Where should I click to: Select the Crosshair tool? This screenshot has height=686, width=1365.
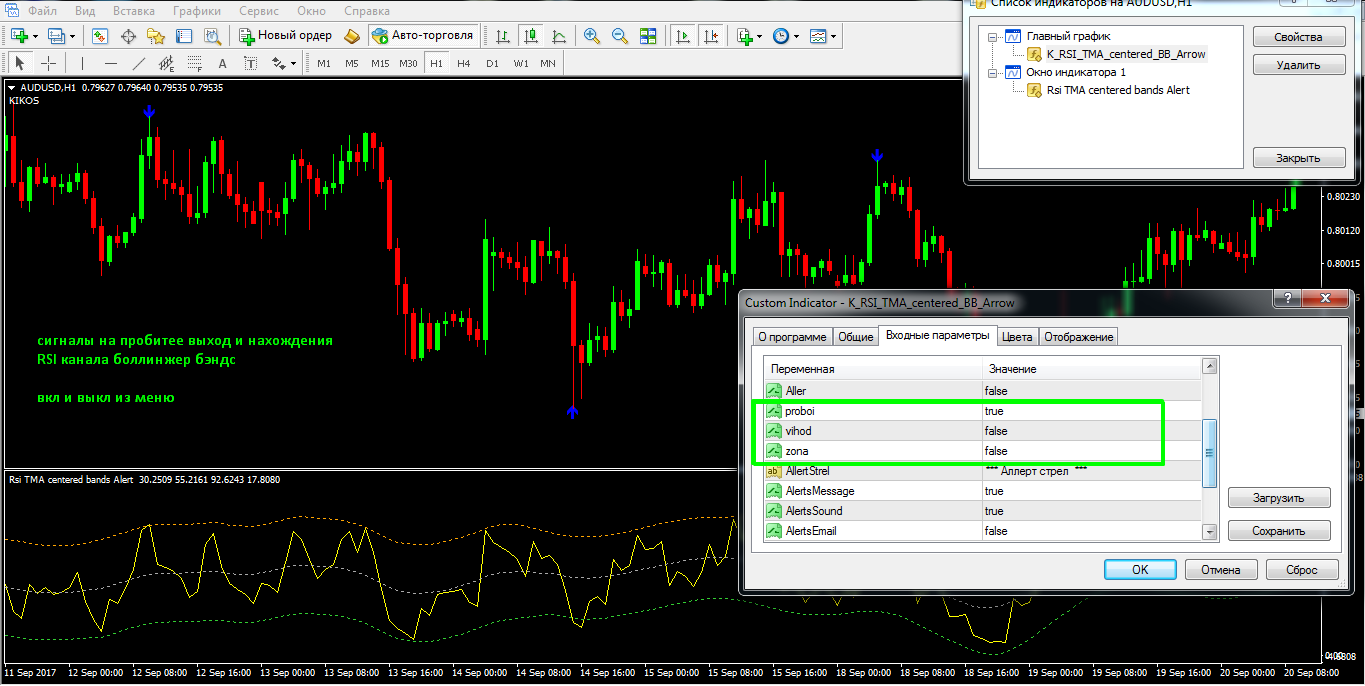pyautogui.click(x=48, y=64)
